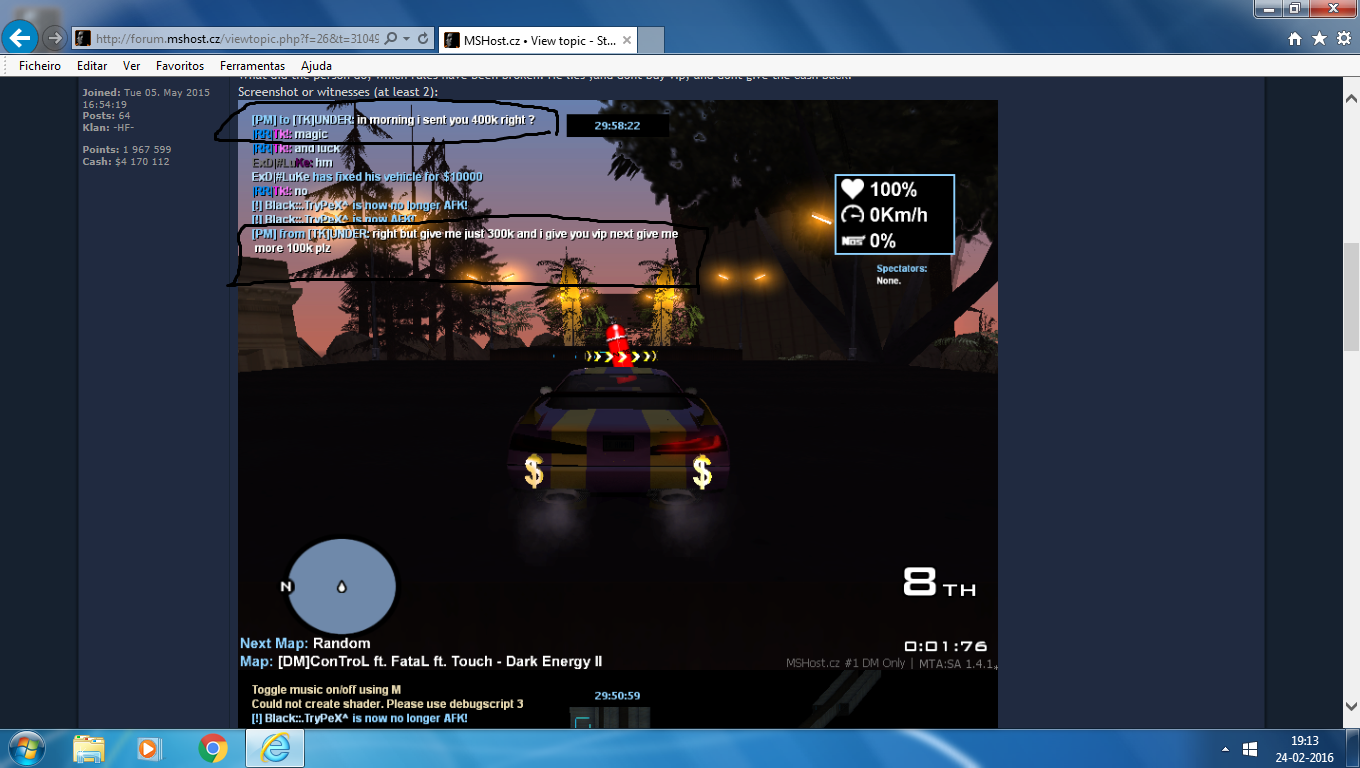Open the clock showing 19:13 24-02-2016
Screen dimensions: 1360x768
[1304, 748]
